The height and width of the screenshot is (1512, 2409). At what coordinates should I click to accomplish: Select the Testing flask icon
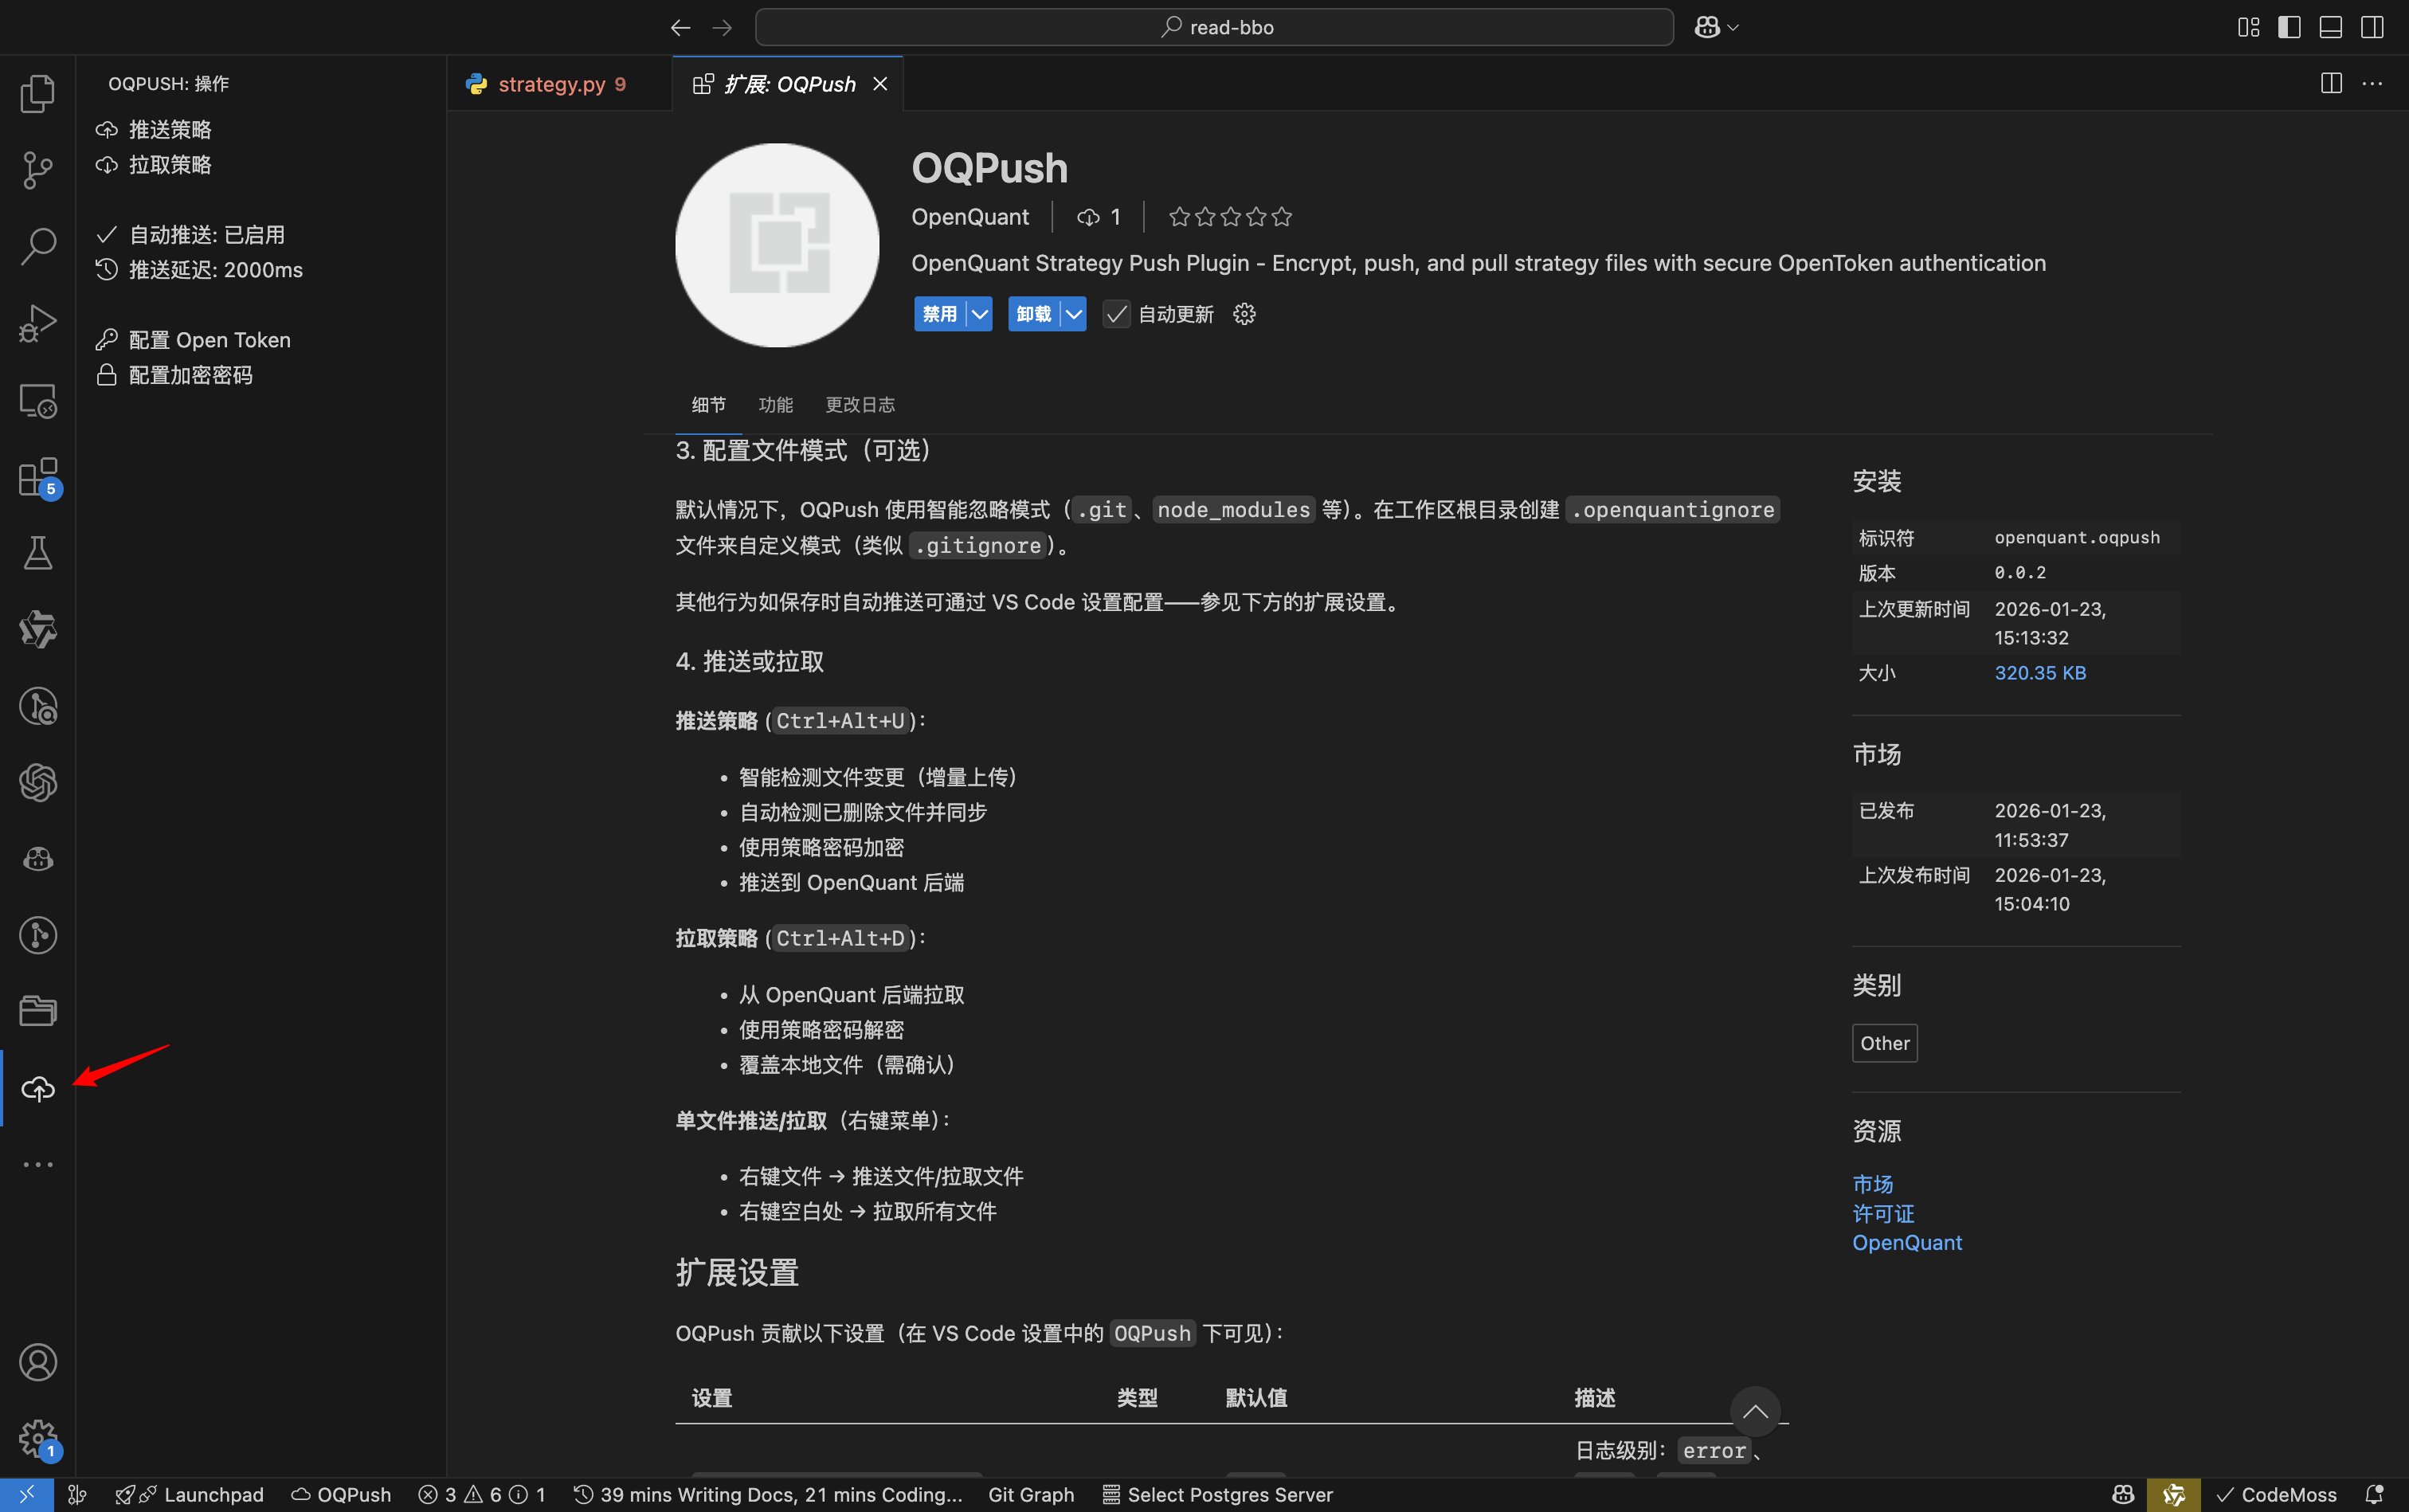(x=38, y=553)
